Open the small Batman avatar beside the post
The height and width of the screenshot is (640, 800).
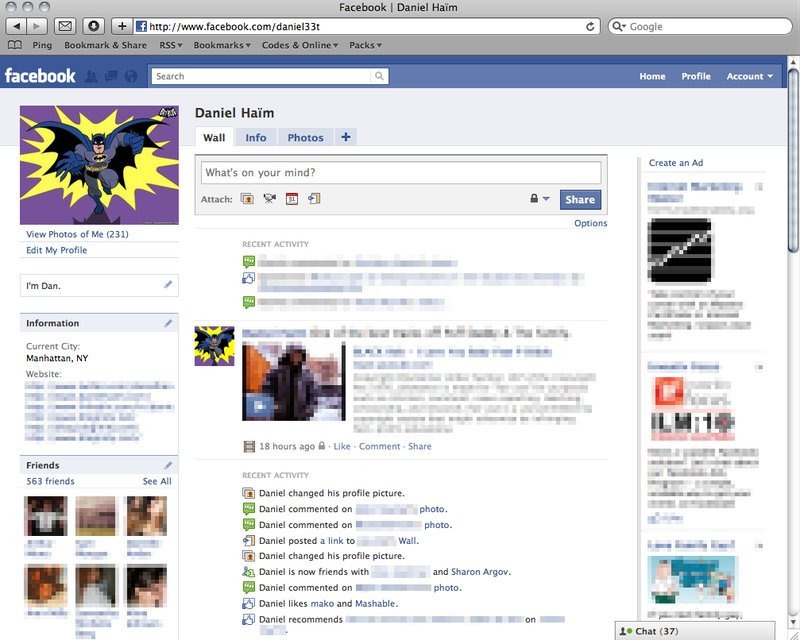214,346
